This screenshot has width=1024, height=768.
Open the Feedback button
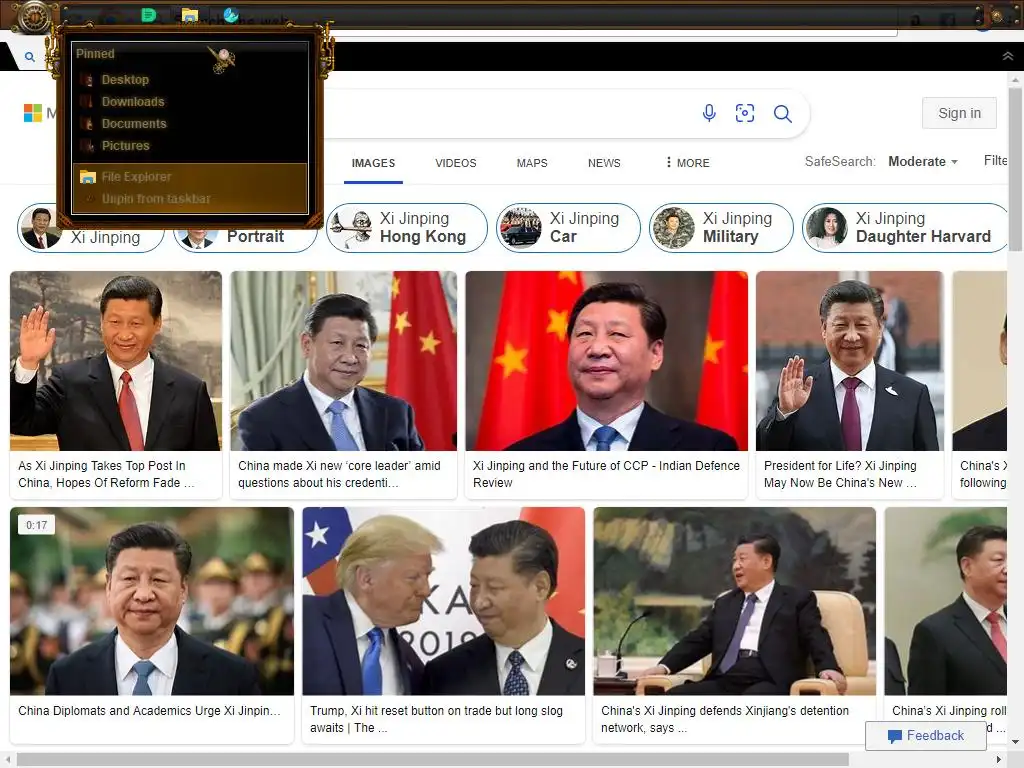pos(925,735)
